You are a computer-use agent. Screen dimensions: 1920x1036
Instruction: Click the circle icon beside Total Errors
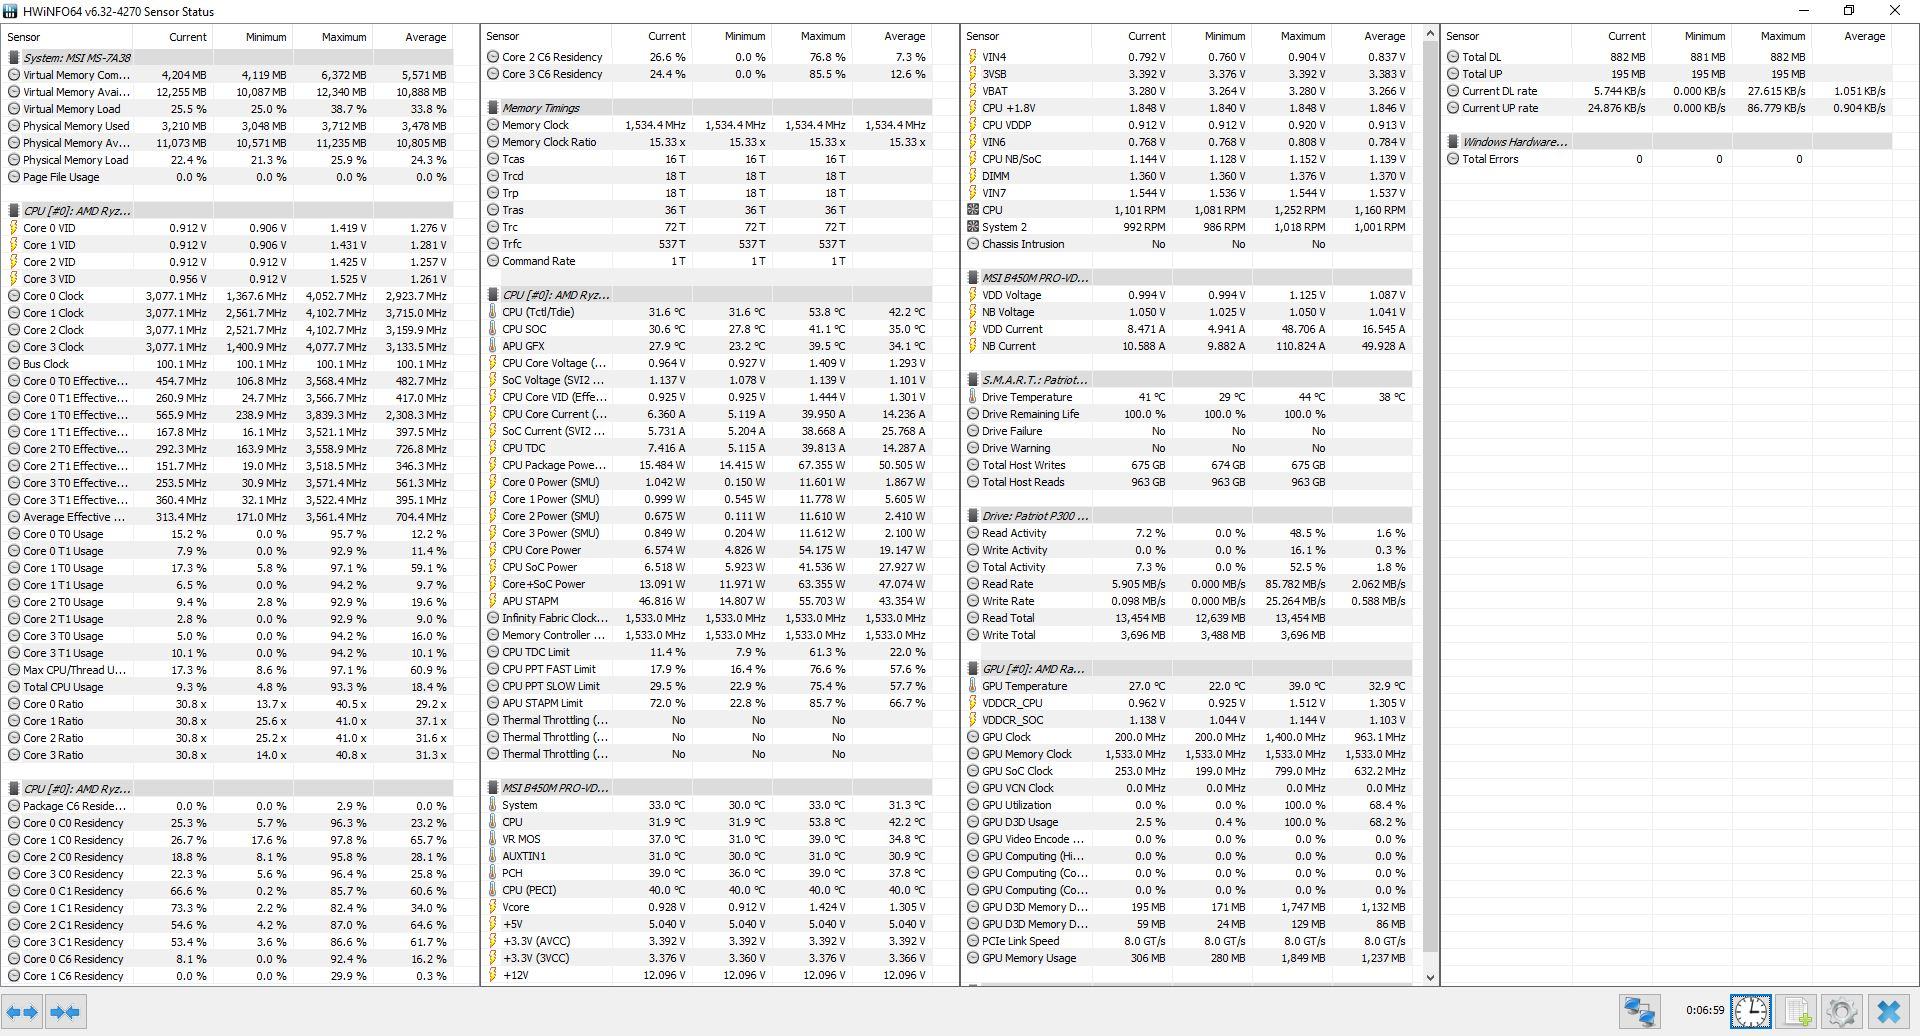tap(1453, 159)
